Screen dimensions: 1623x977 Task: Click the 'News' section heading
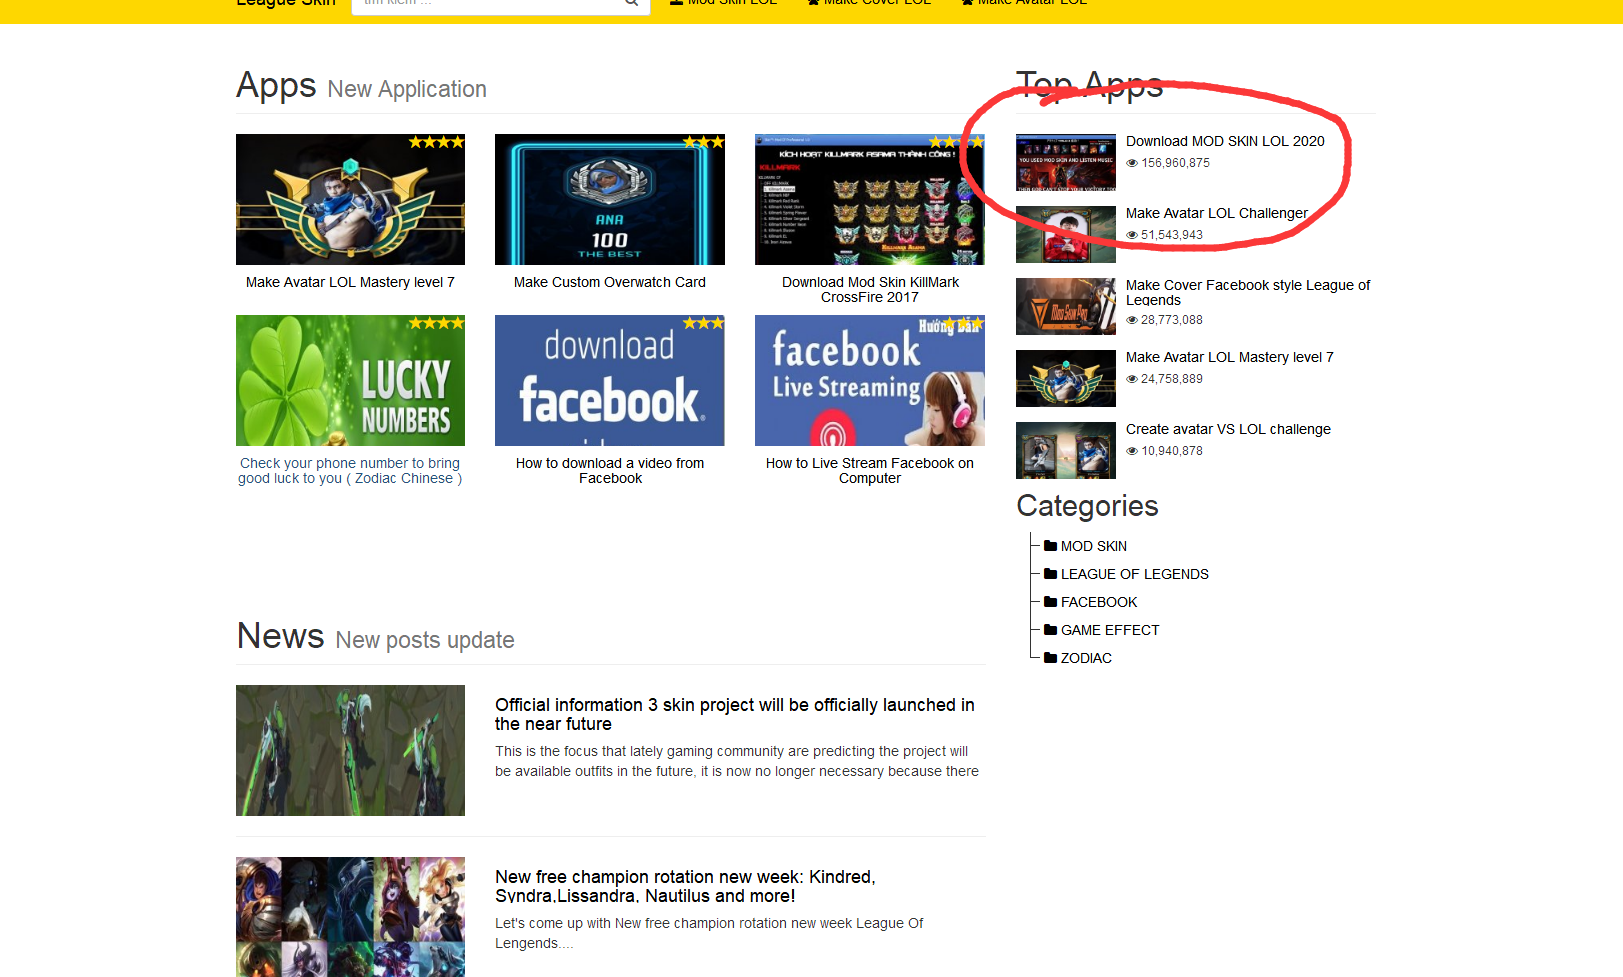[x=281, y=636]
